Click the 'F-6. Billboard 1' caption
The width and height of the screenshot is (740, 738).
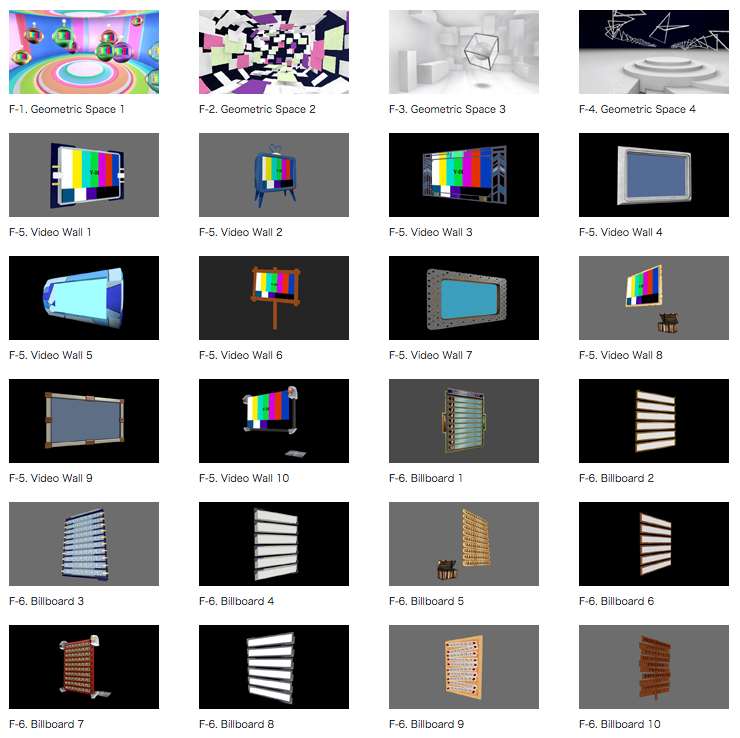coord(426,478)
